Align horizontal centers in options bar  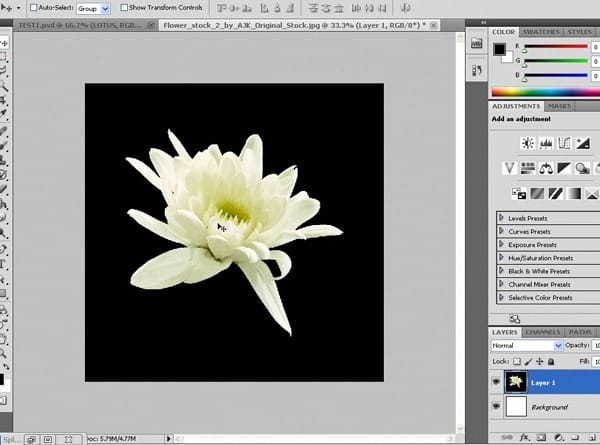click(x=277, y=8)
